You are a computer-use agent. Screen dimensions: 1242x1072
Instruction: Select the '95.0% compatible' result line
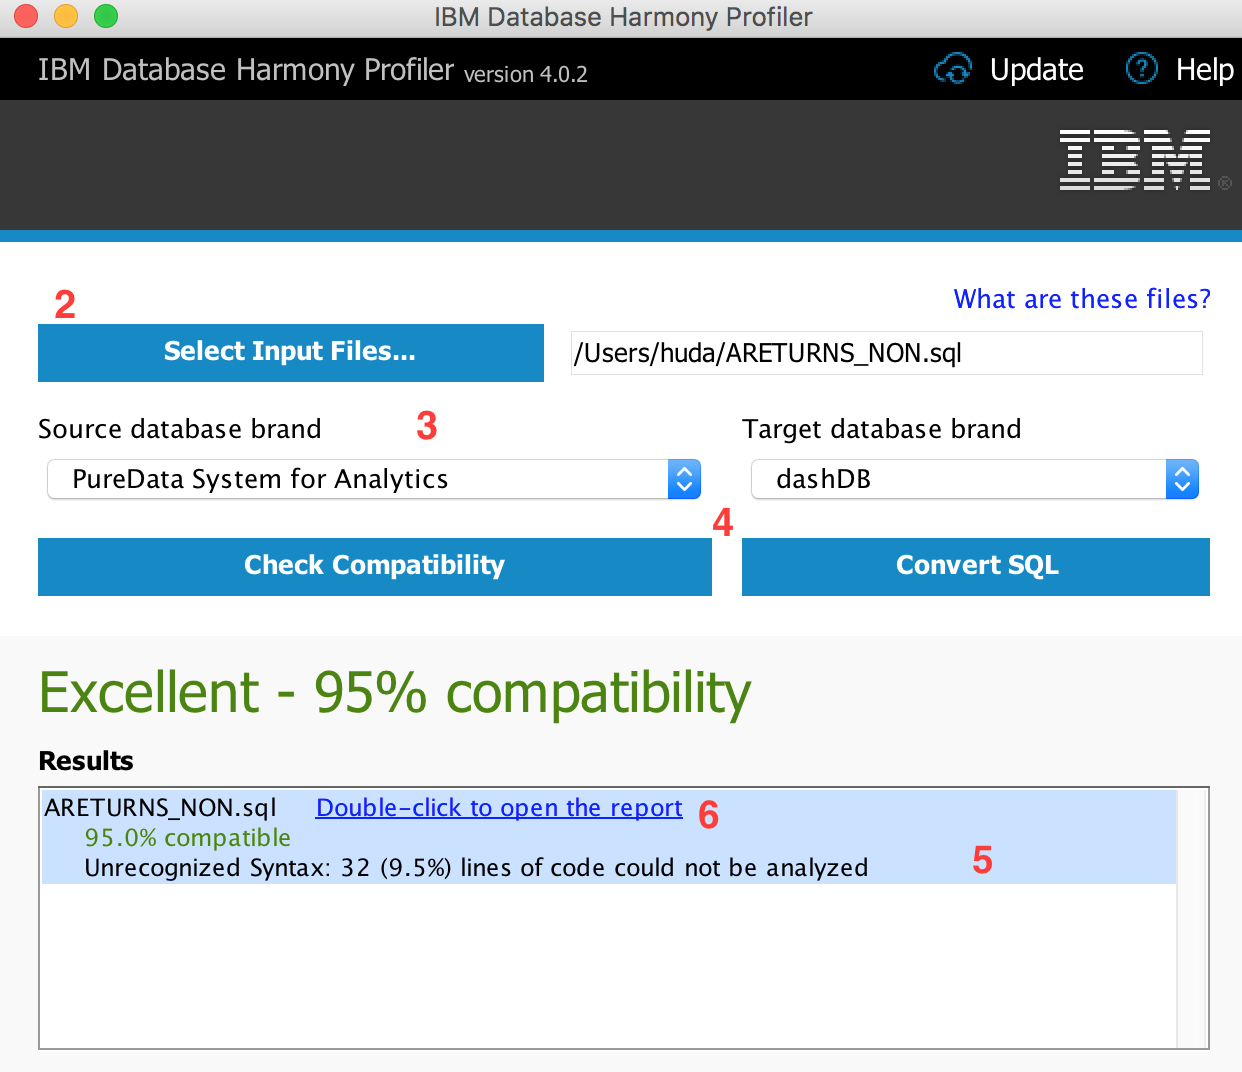188,838
